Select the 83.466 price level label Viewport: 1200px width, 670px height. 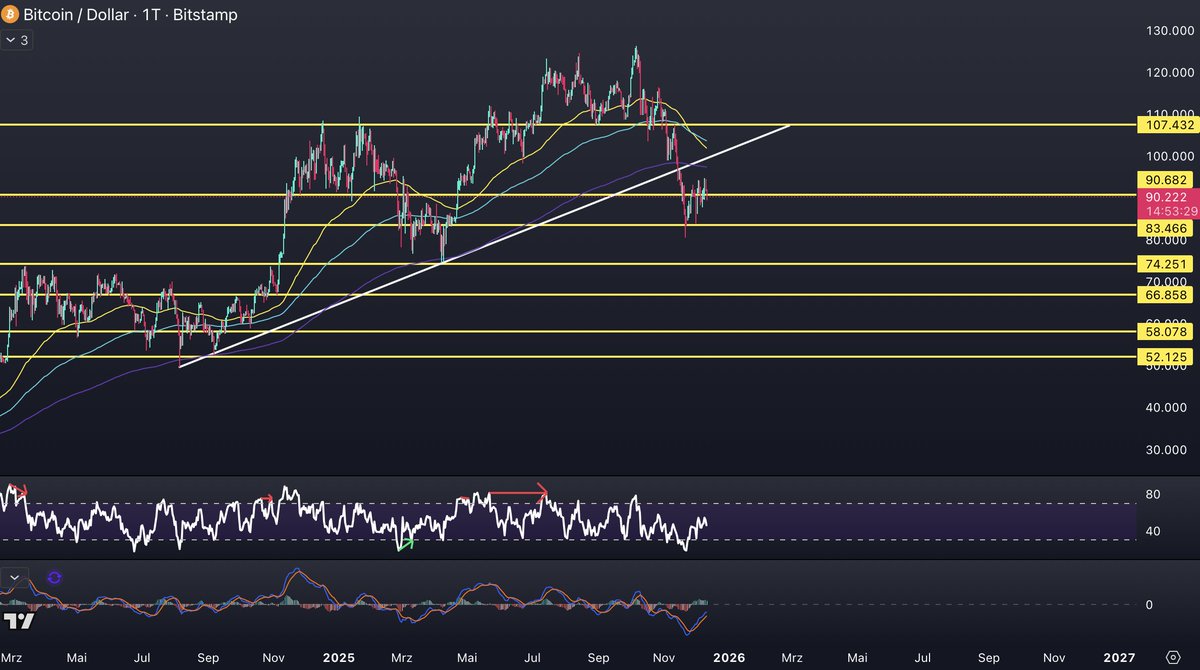click(1167, 229)
